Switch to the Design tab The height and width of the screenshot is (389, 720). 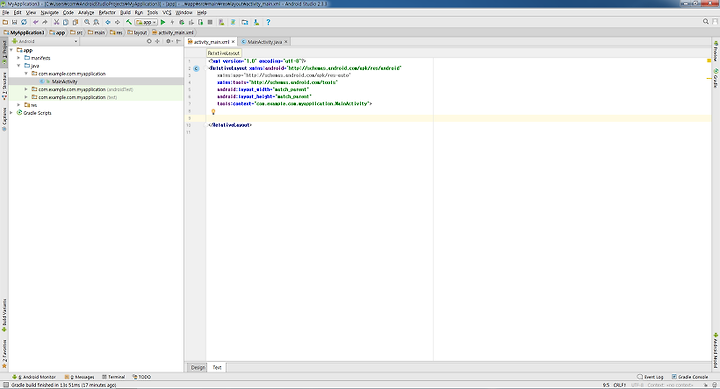tap(198, 367)
